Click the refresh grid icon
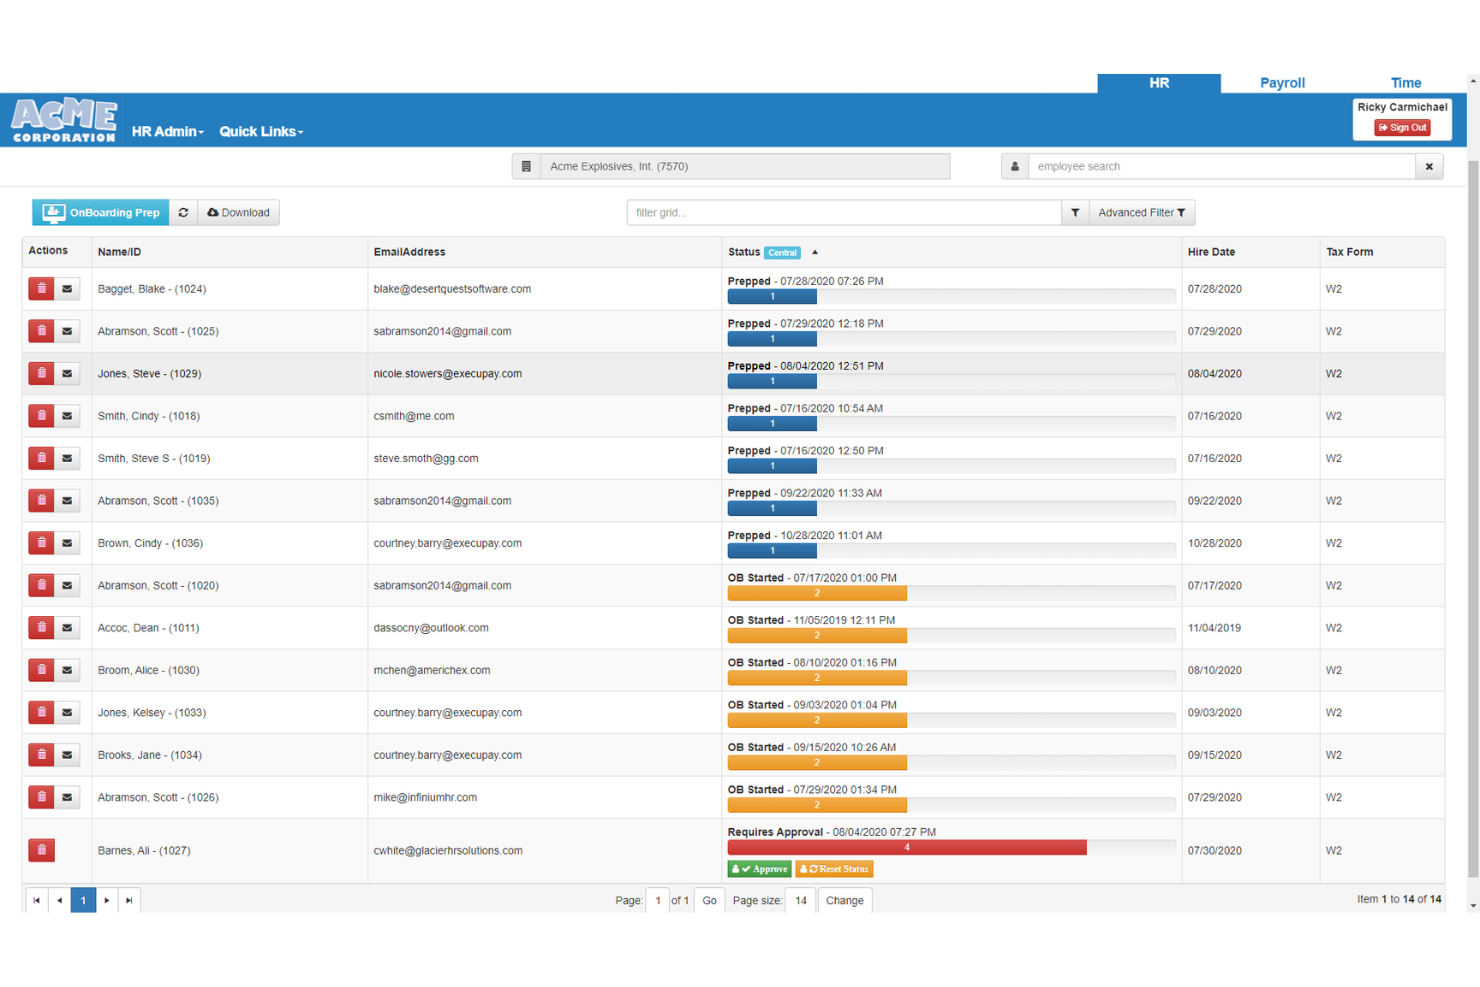The image size is (1480, 987). pos(183,212)
